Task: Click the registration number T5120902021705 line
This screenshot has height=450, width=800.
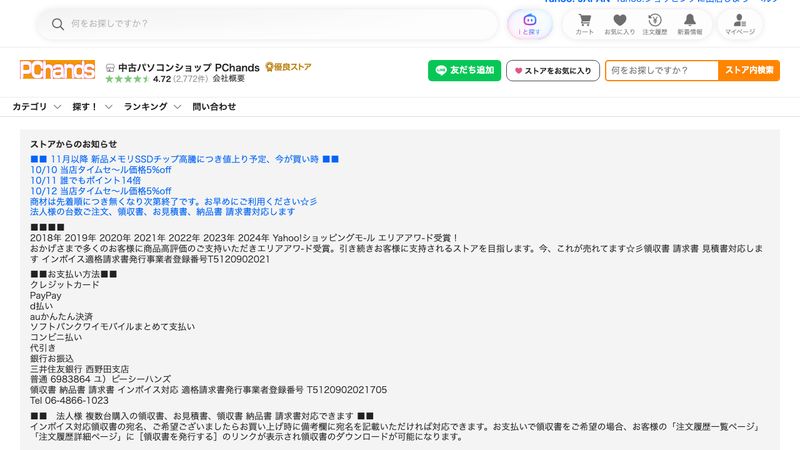Action: [208, 390]
